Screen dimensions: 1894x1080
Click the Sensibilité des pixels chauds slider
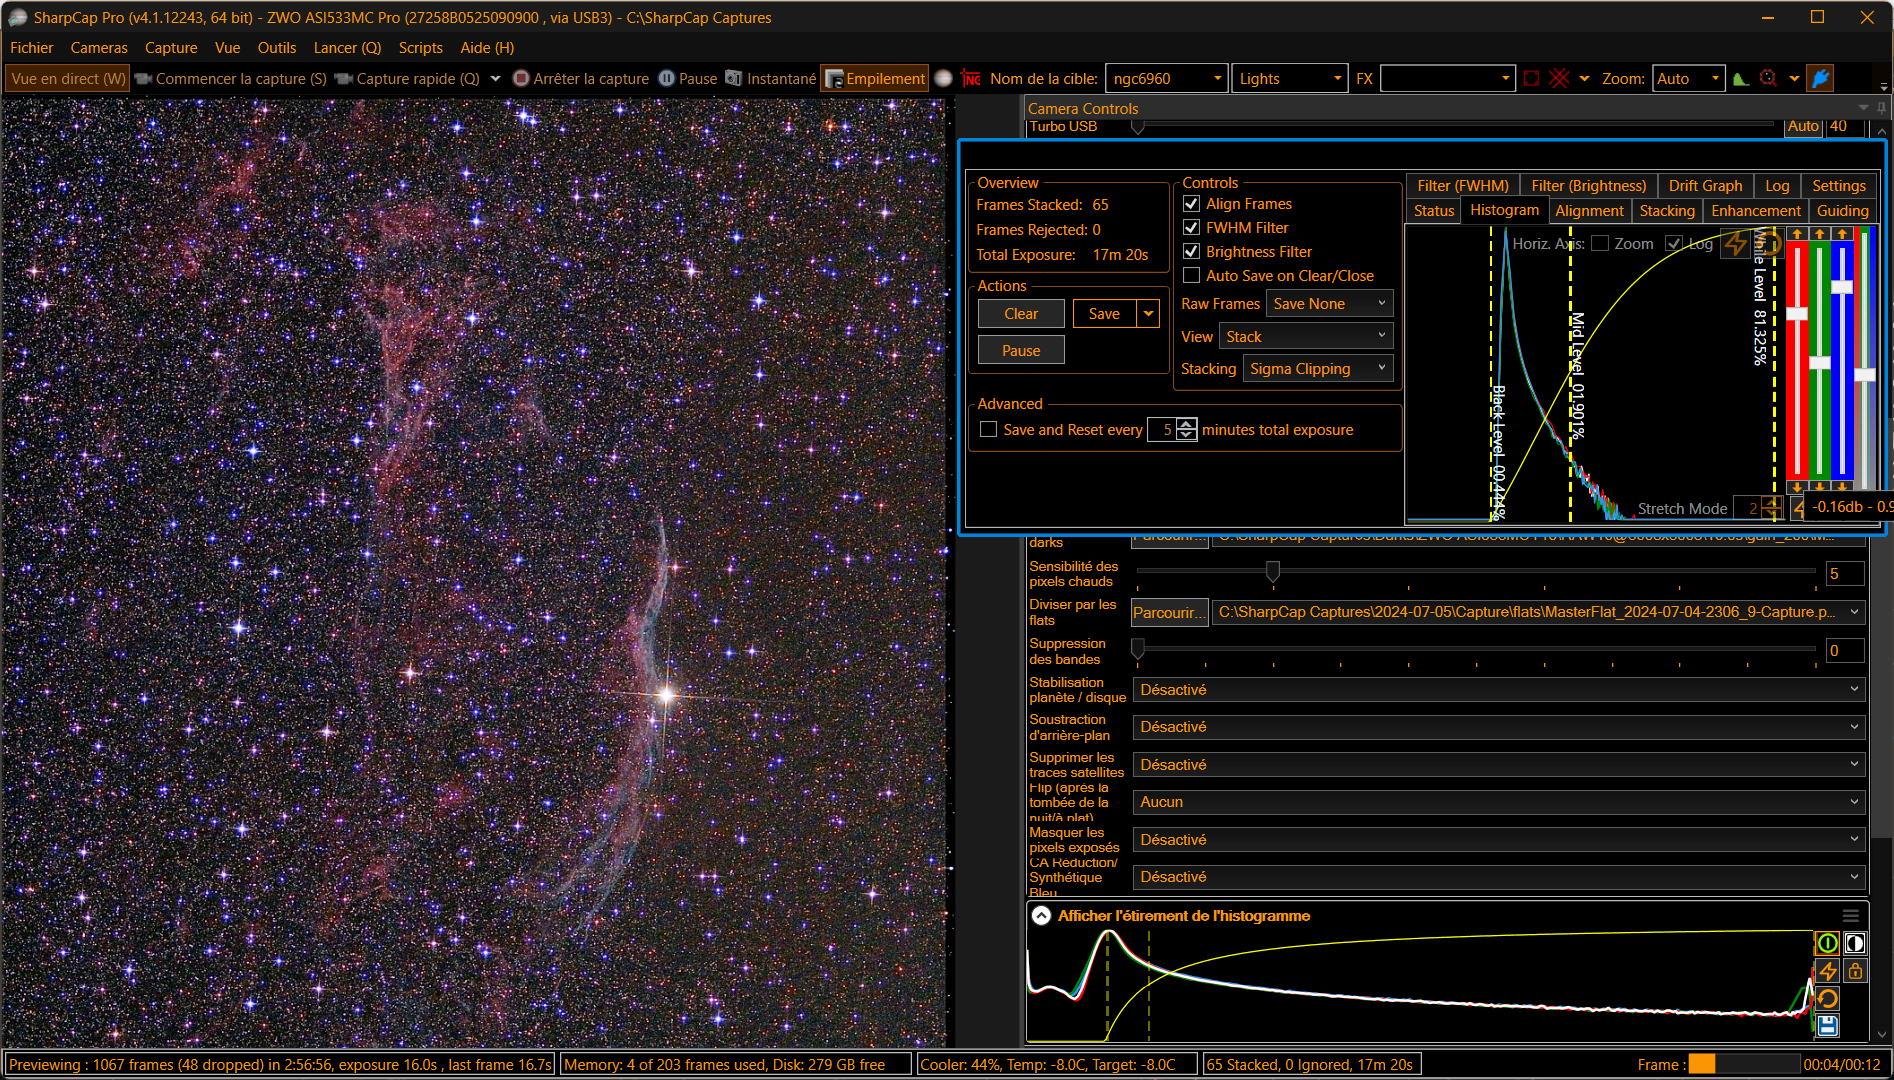coord(1476,571)
